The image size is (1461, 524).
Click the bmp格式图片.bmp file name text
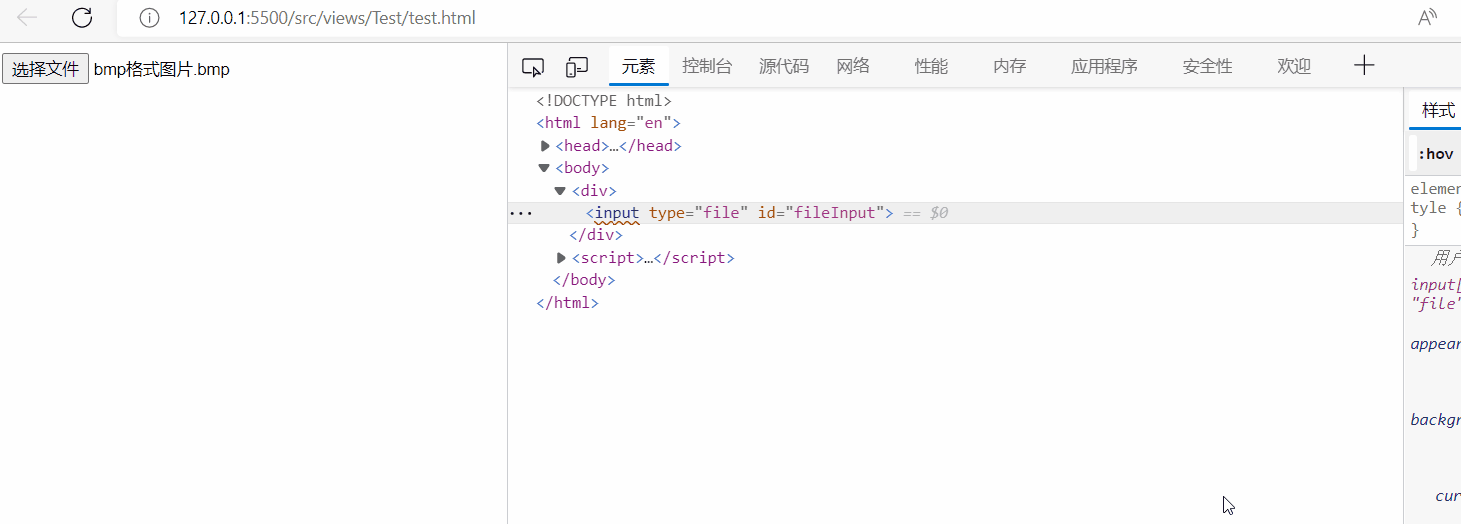pos(162,69)
